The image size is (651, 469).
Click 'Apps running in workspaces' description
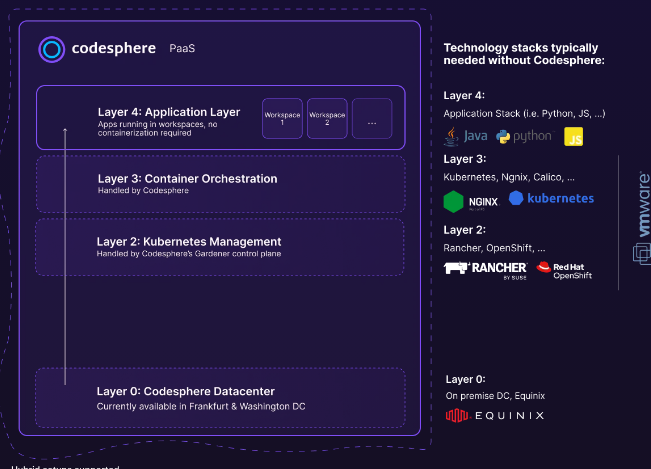point(157,129)
